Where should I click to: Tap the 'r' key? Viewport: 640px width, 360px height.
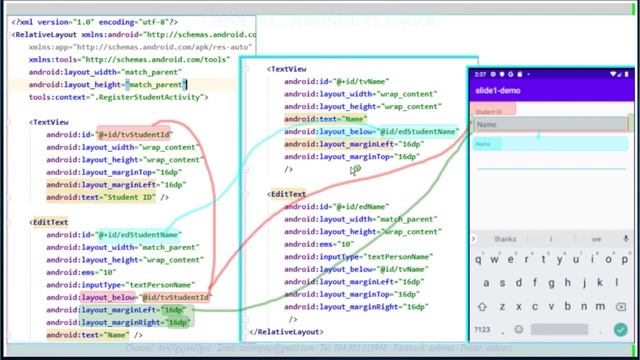click(x=527, y=260)
